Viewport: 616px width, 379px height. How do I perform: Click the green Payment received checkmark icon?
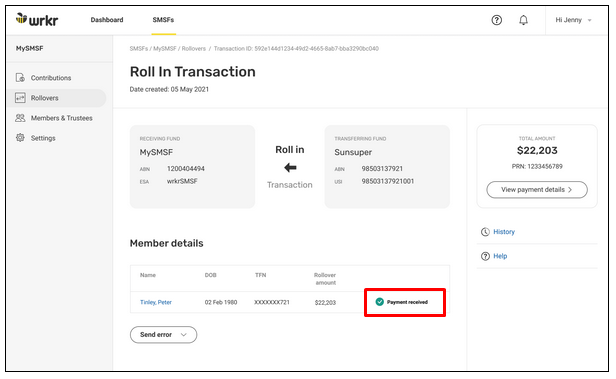[x=380, y=302]
